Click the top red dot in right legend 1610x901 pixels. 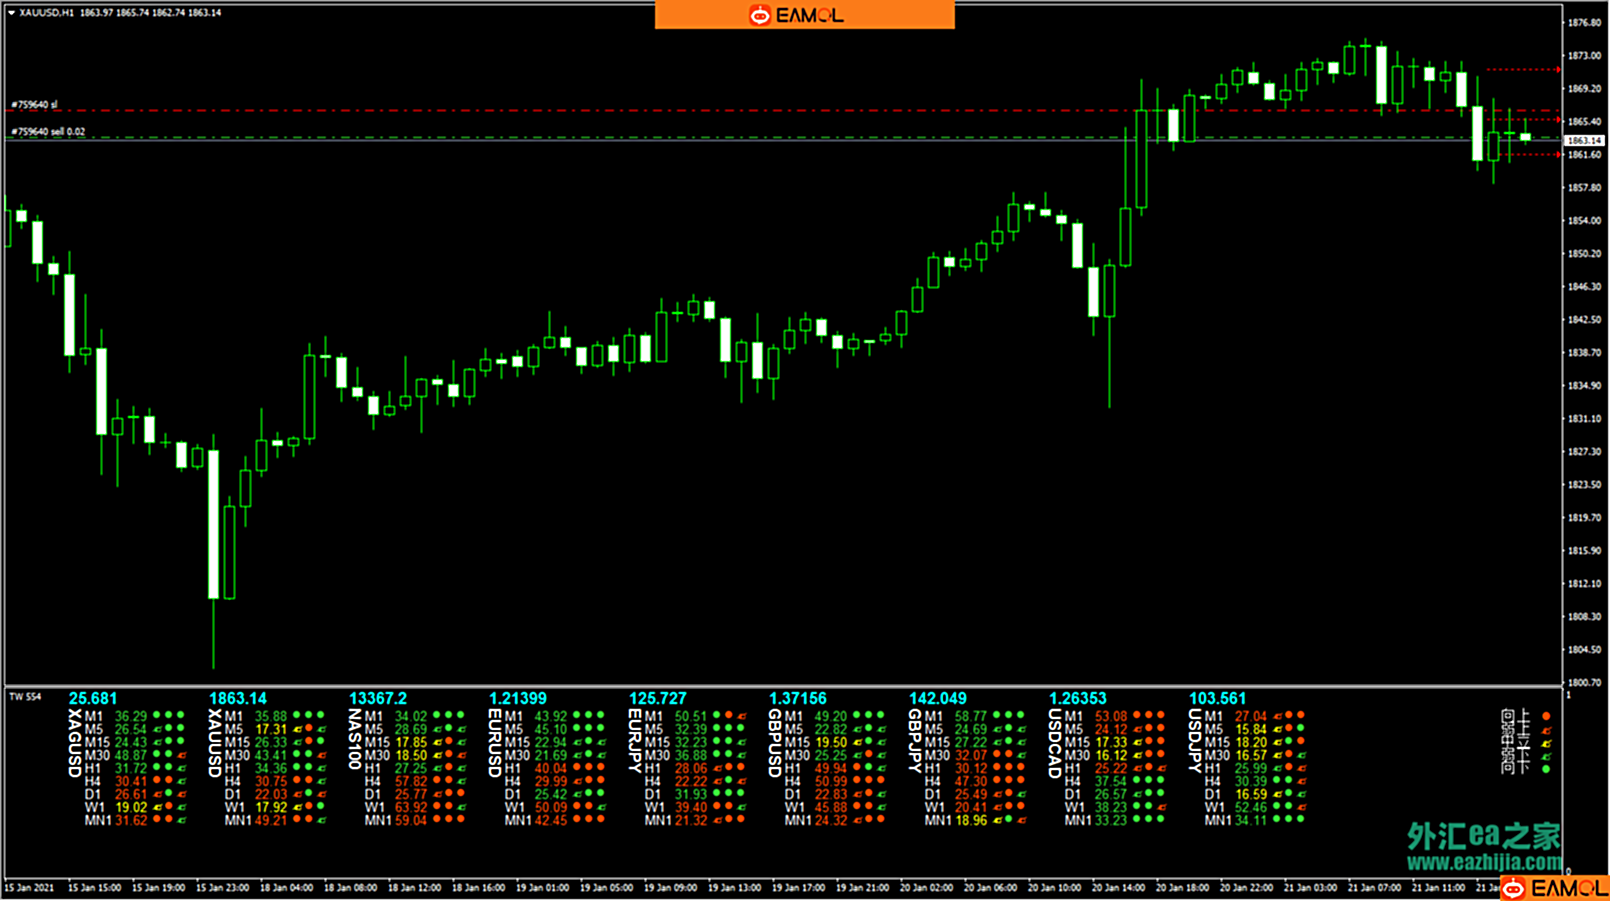click(1546, 716)
